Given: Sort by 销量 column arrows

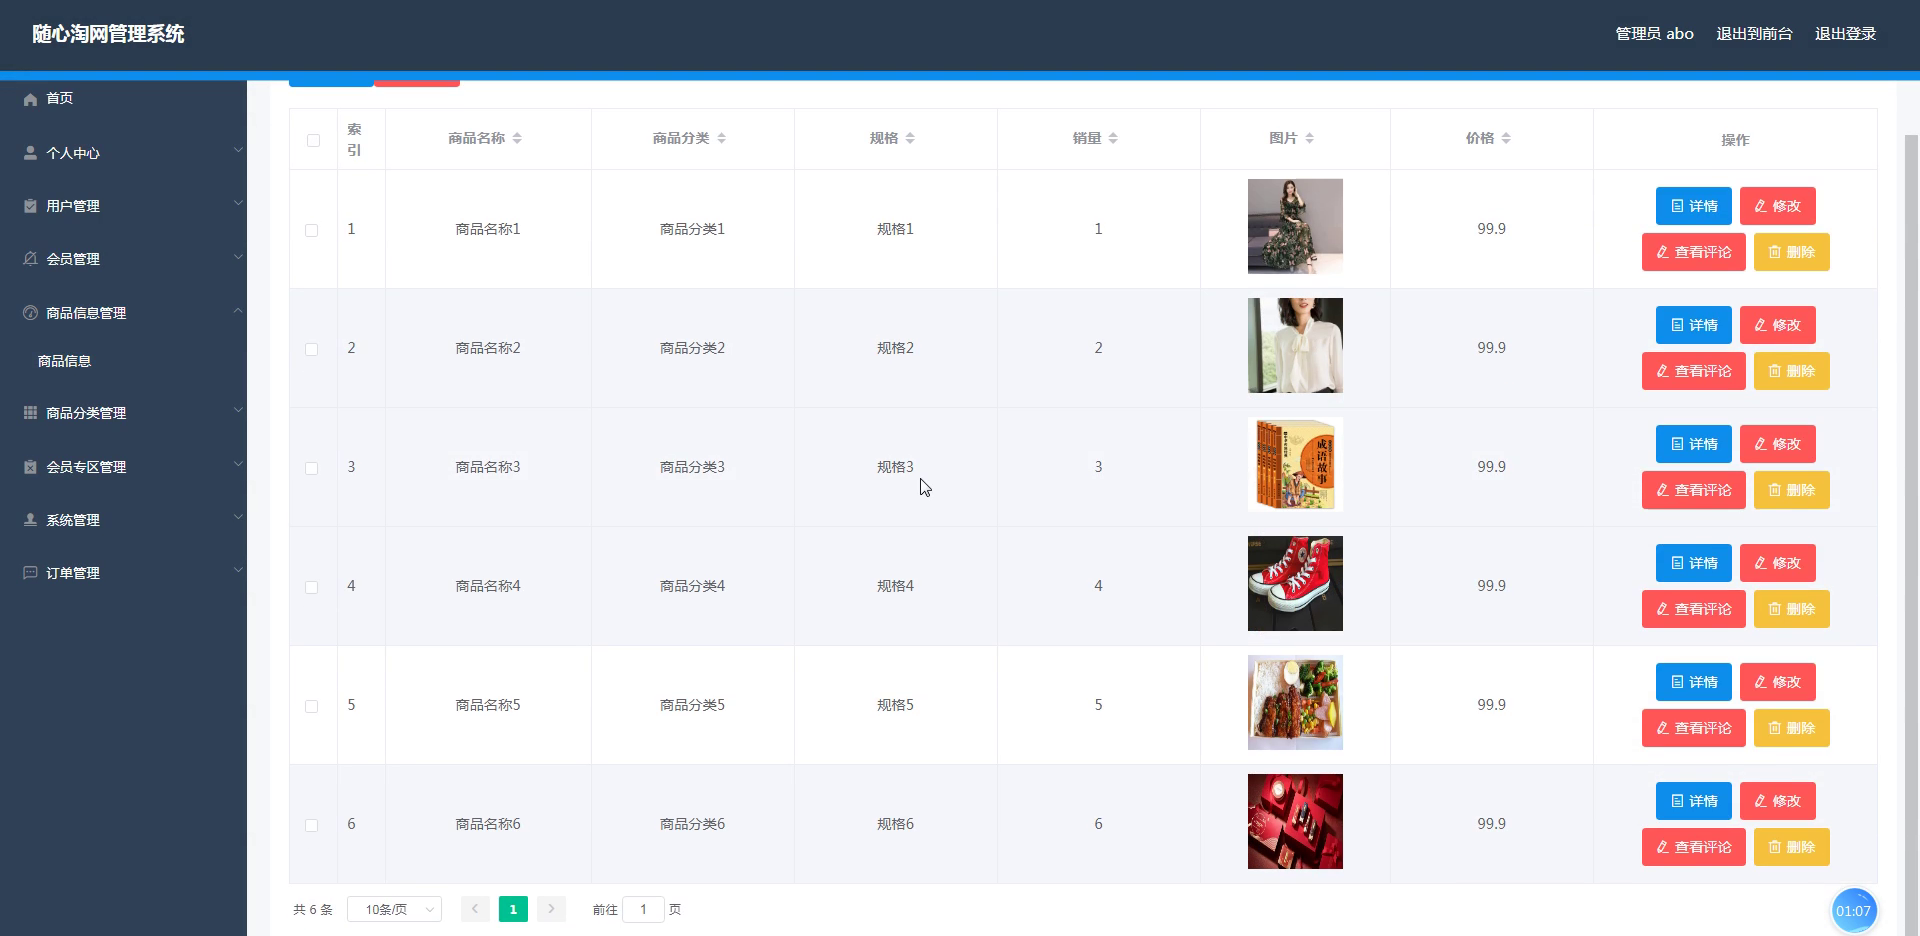Looking at the screenshot, I should click(1113, 138).
